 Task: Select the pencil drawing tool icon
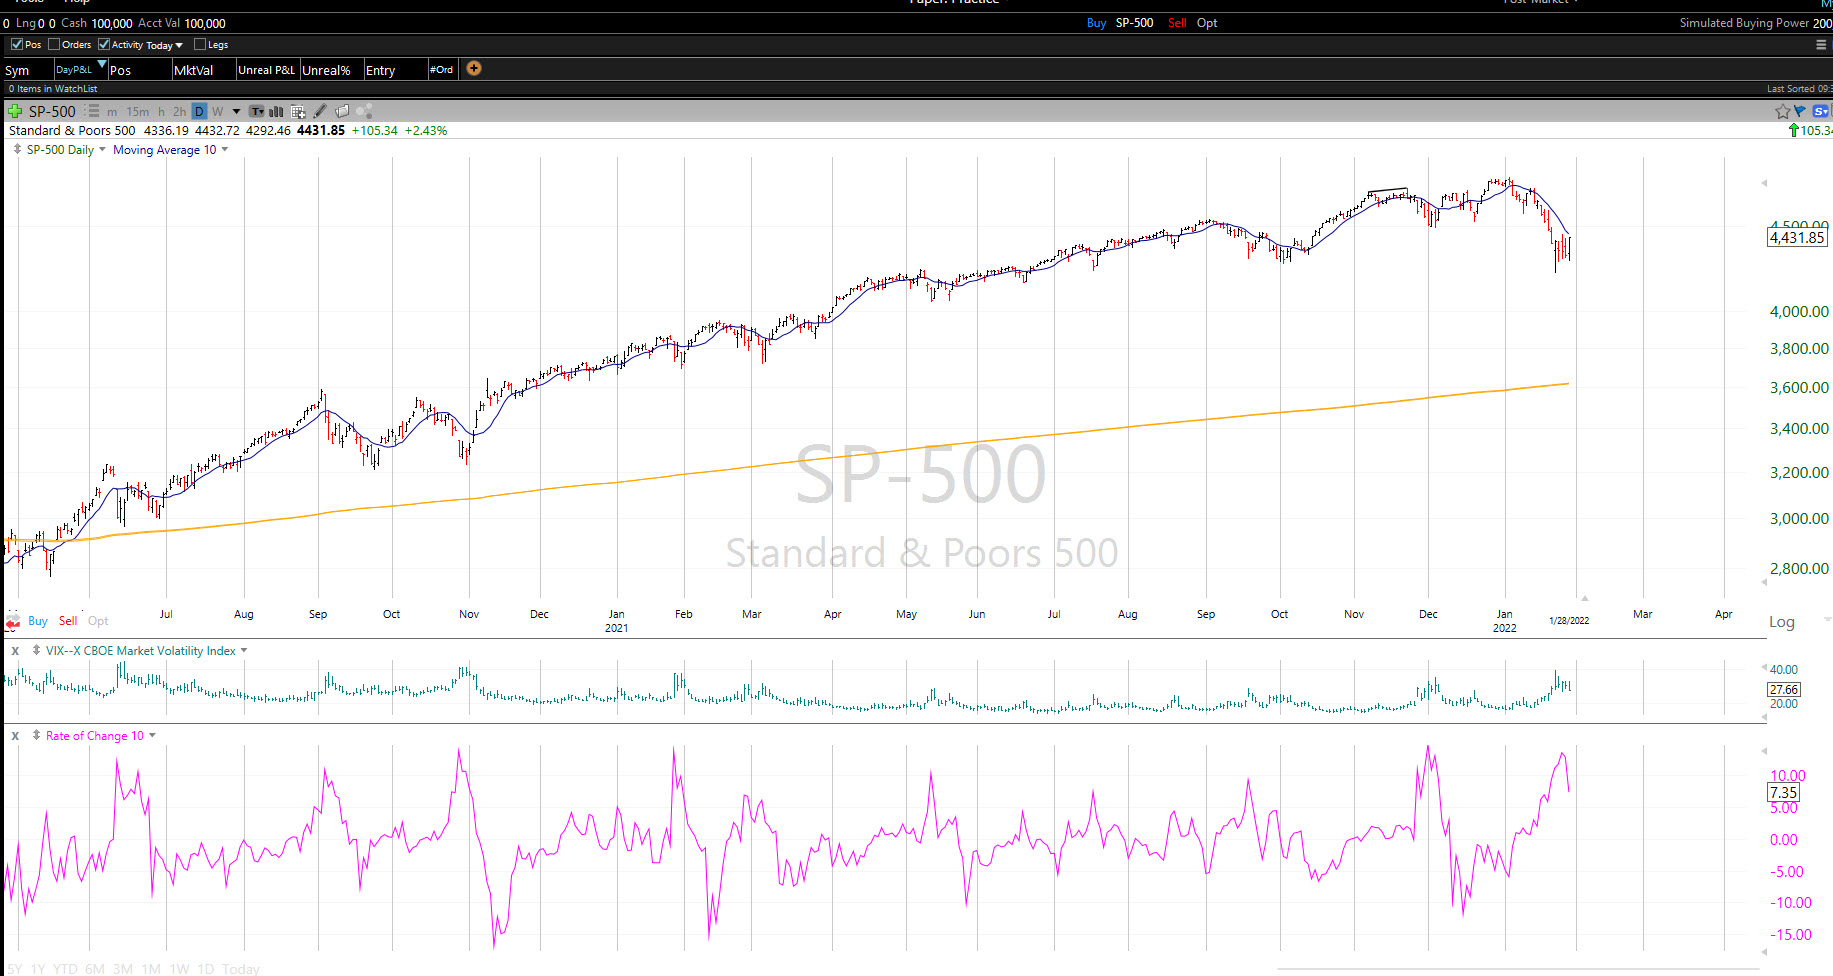point(320,111)
